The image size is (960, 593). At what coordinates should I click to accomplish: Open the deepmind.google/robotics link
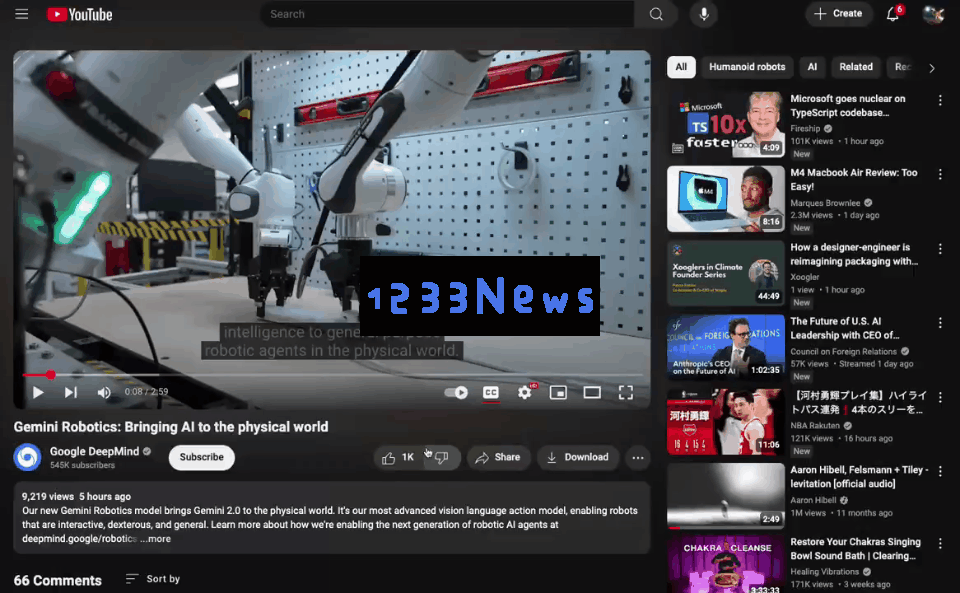click(80, 539)
